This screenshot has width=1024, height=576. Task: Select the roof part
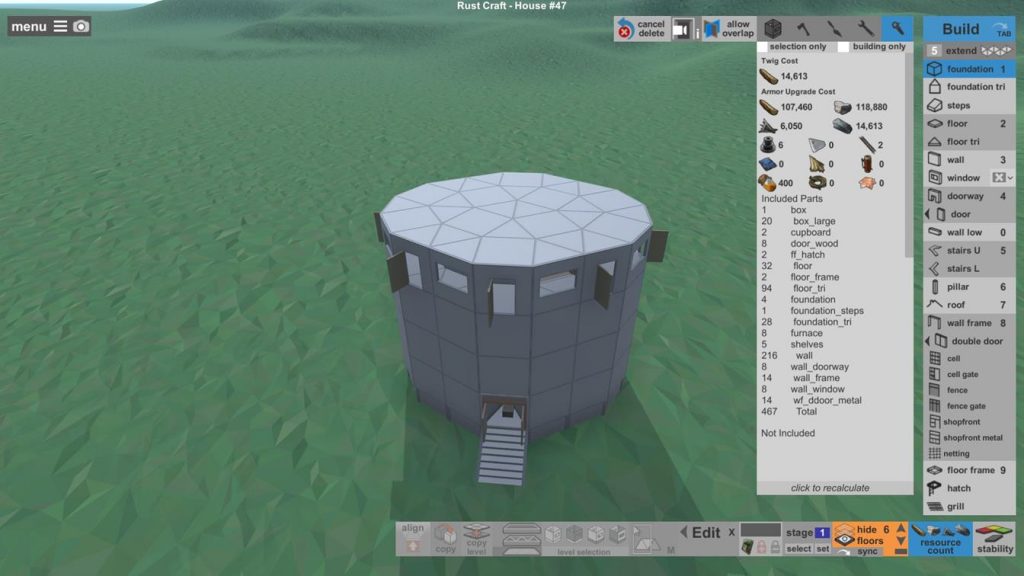pos(969,304)
